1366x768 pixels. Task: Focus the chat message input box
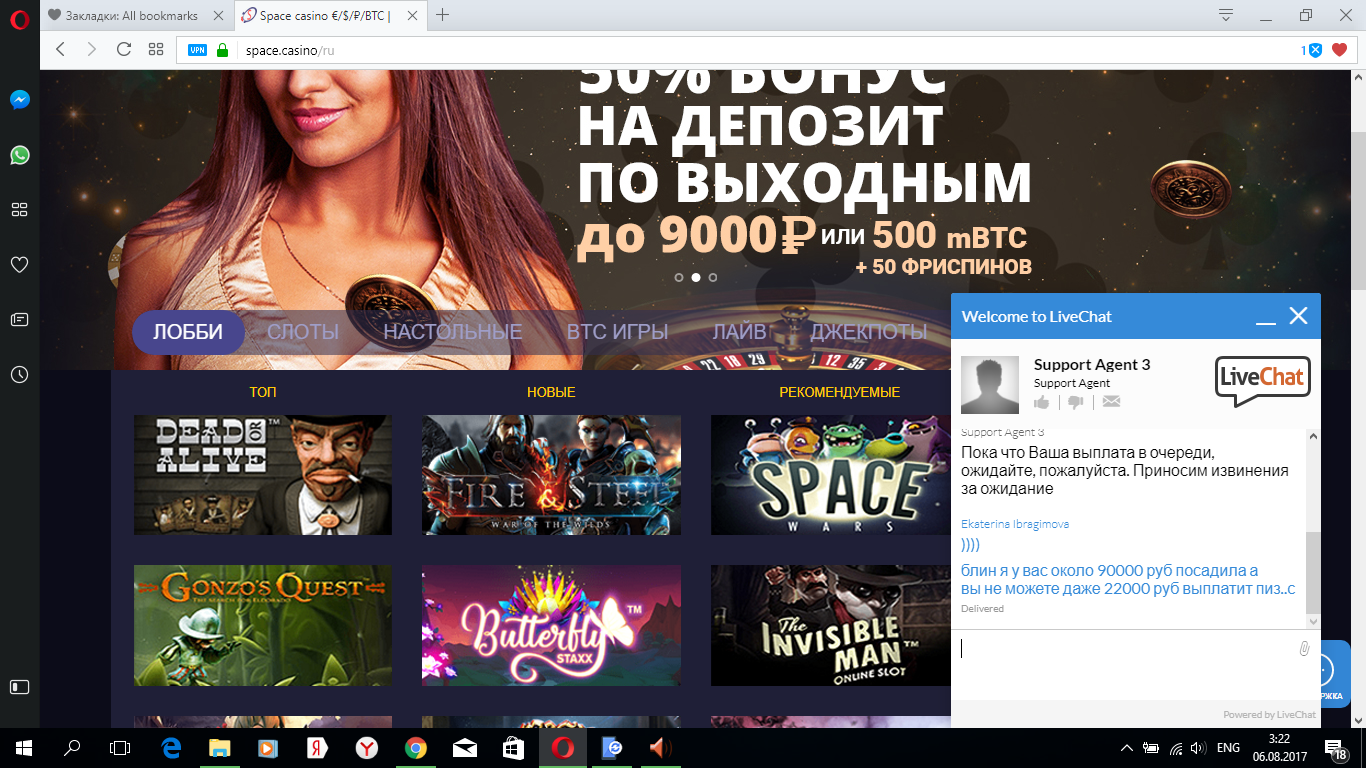click(1125, 663)
